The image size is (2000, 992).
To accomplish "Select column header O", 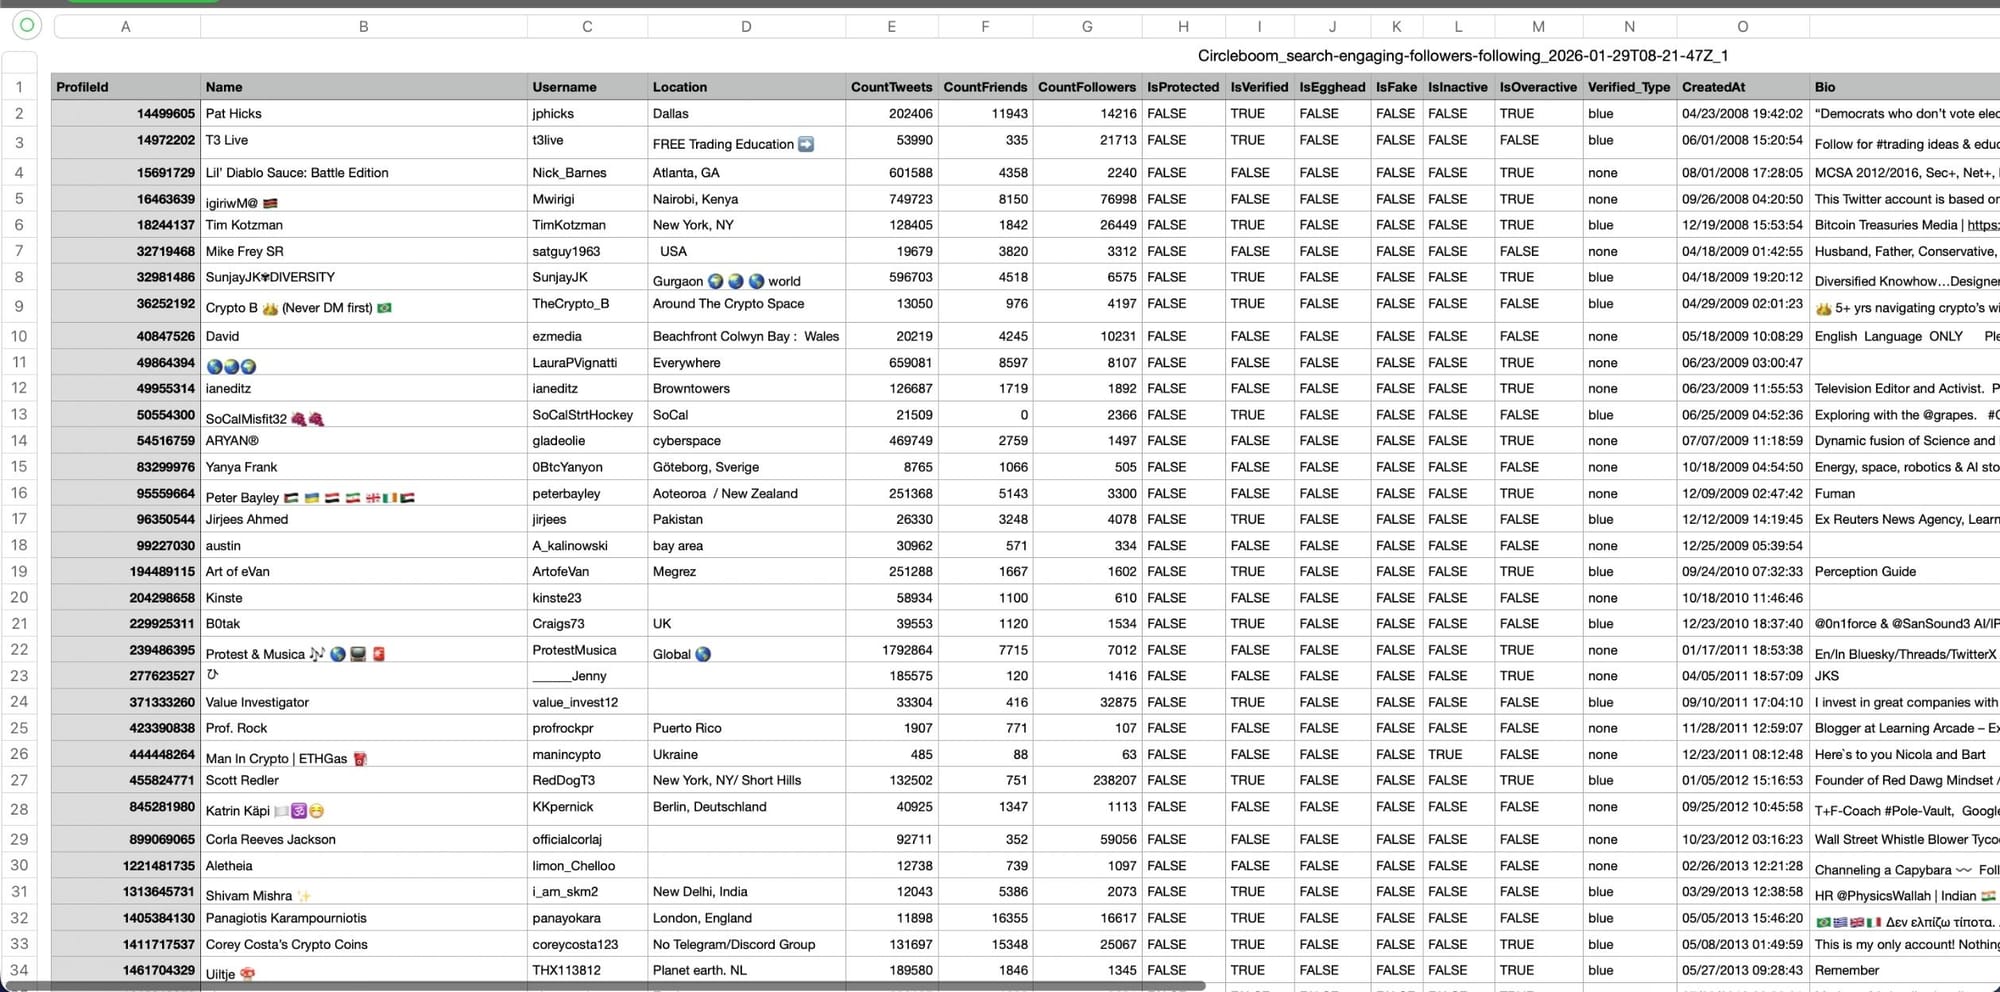I will click(x=1742, y=26).
